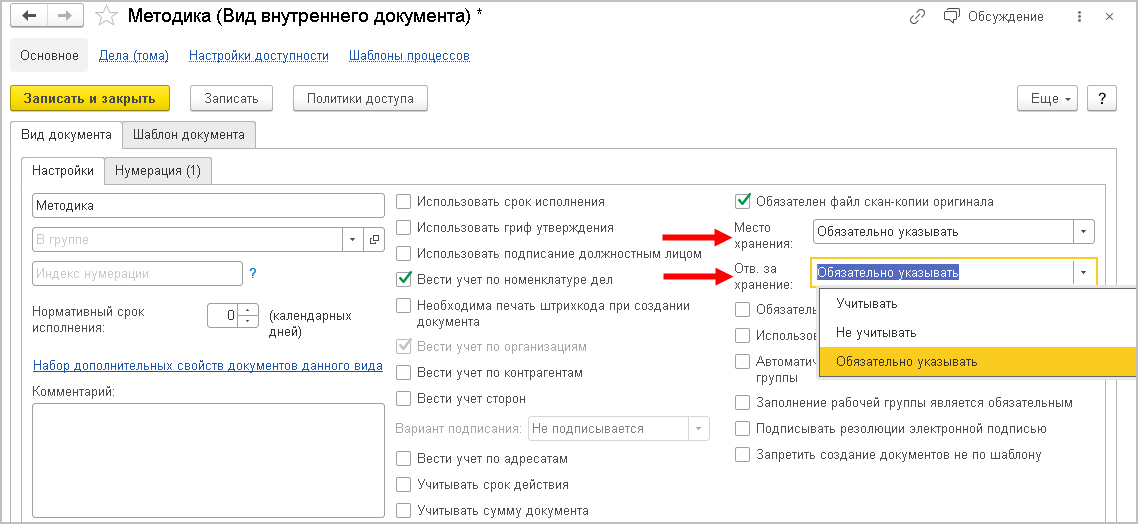Screen dimensions: 1138x524
Task: Click the Индекс нумерации input field
Action: tap(137, 273)
